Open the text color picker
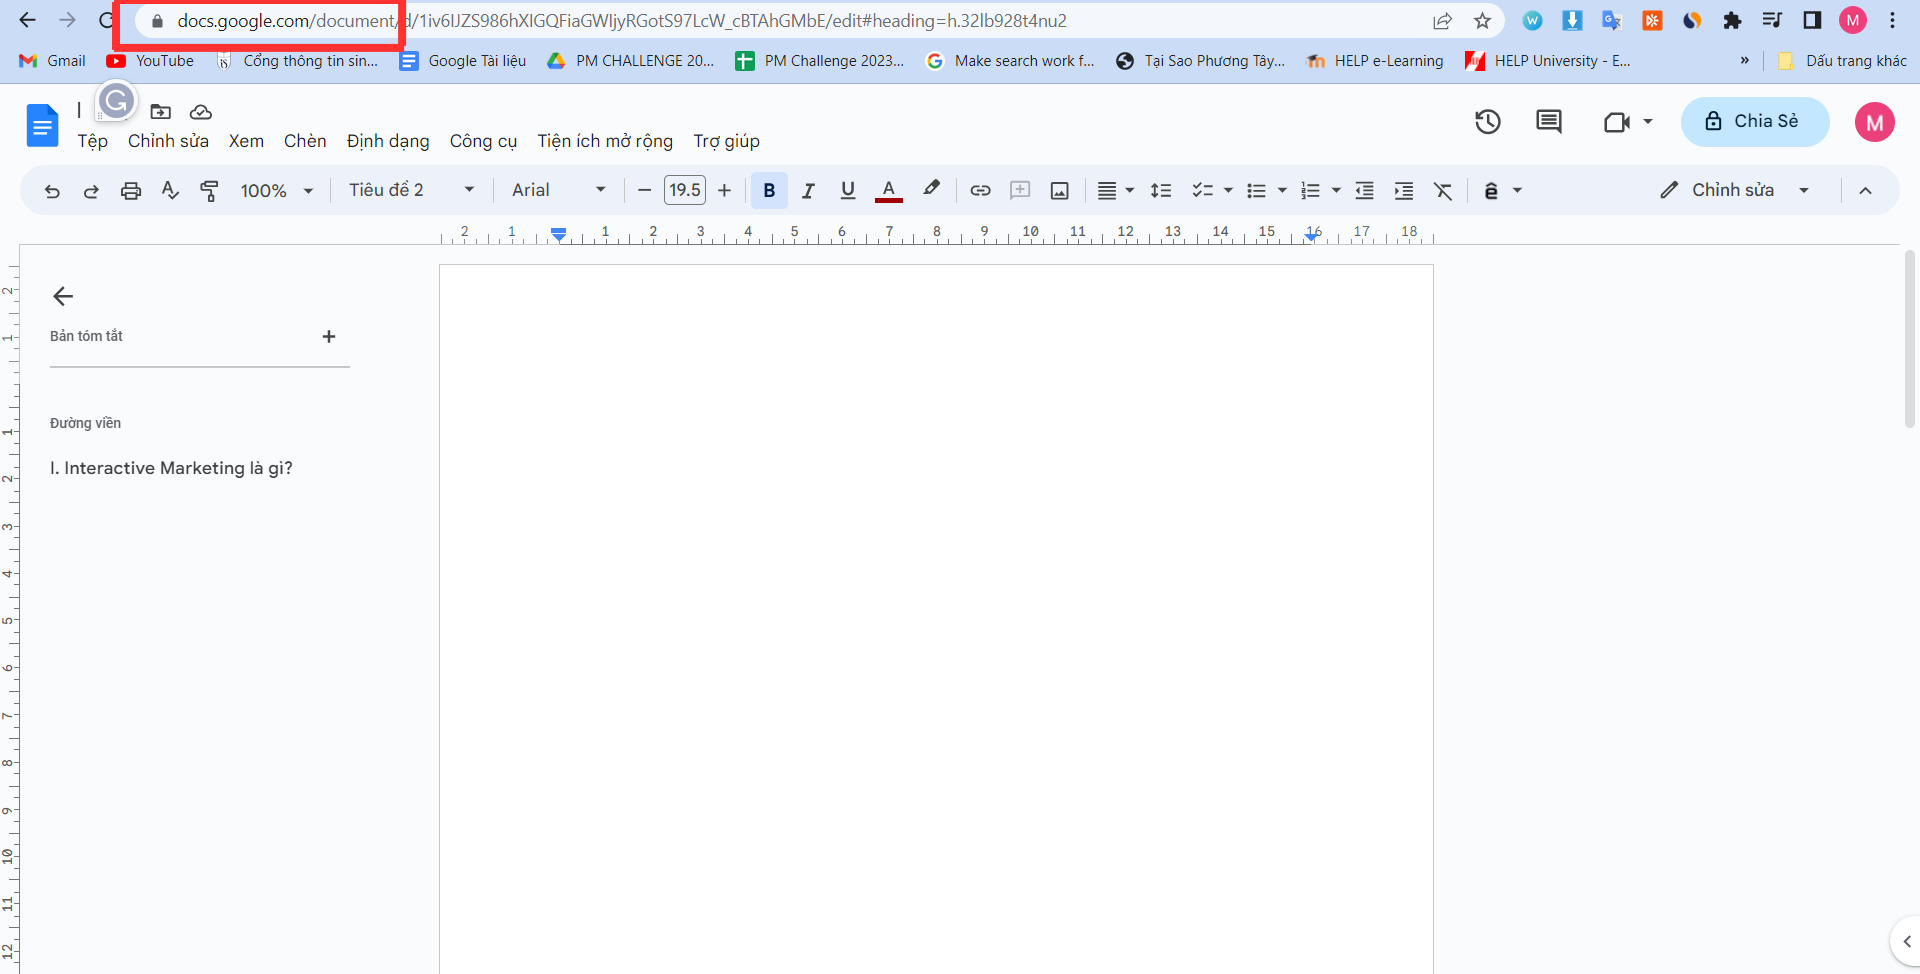This screenshot has height=974, width=1920. [x=888, y=191]
